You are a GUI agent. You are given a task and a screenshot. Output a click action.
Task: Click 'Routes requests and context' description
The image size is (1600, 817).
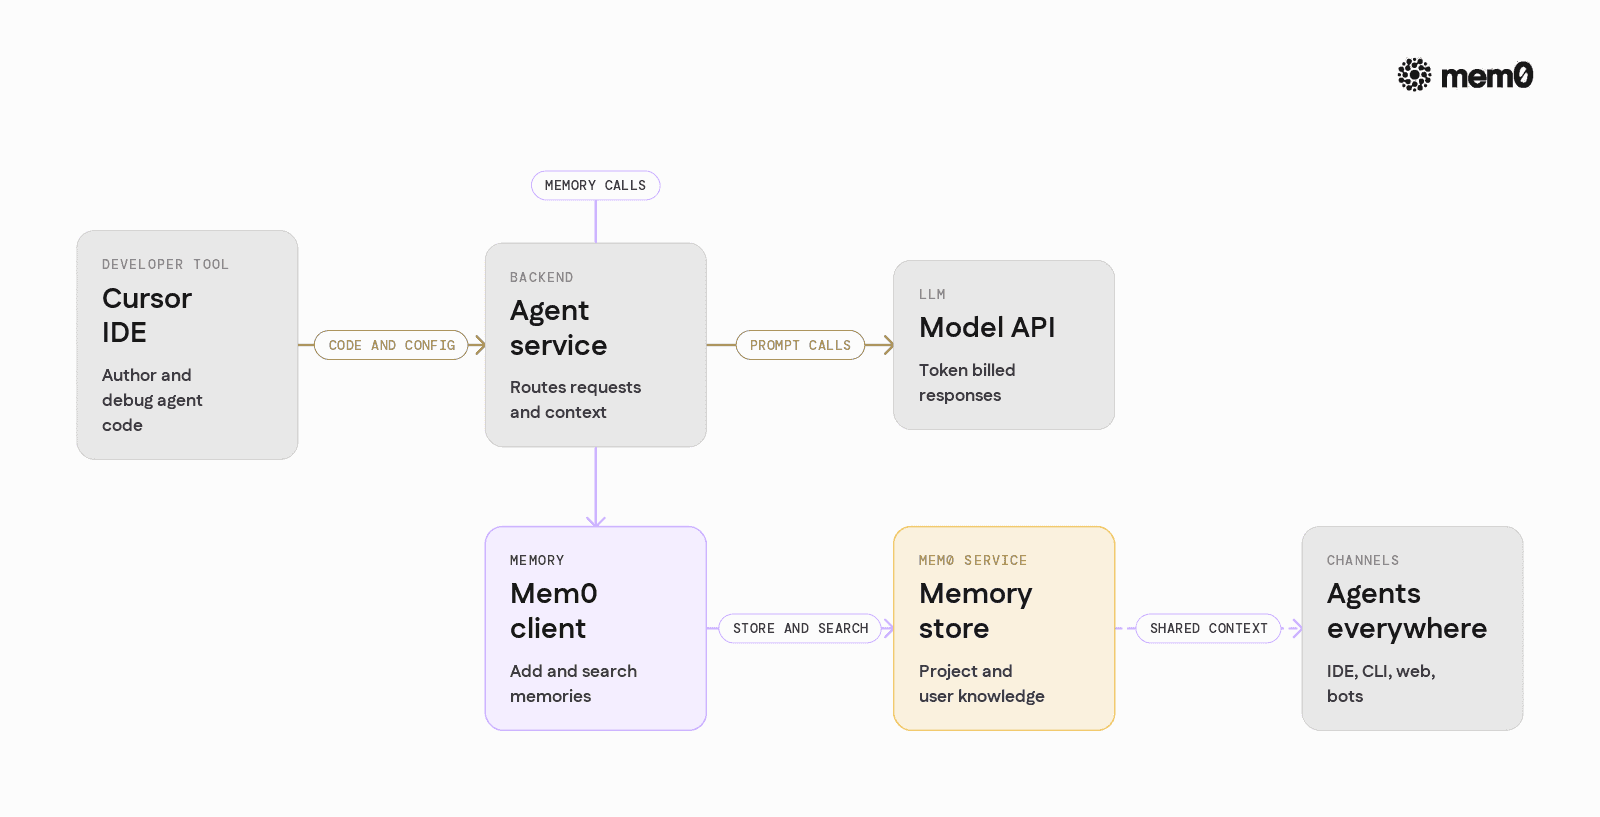coord(575,399)
